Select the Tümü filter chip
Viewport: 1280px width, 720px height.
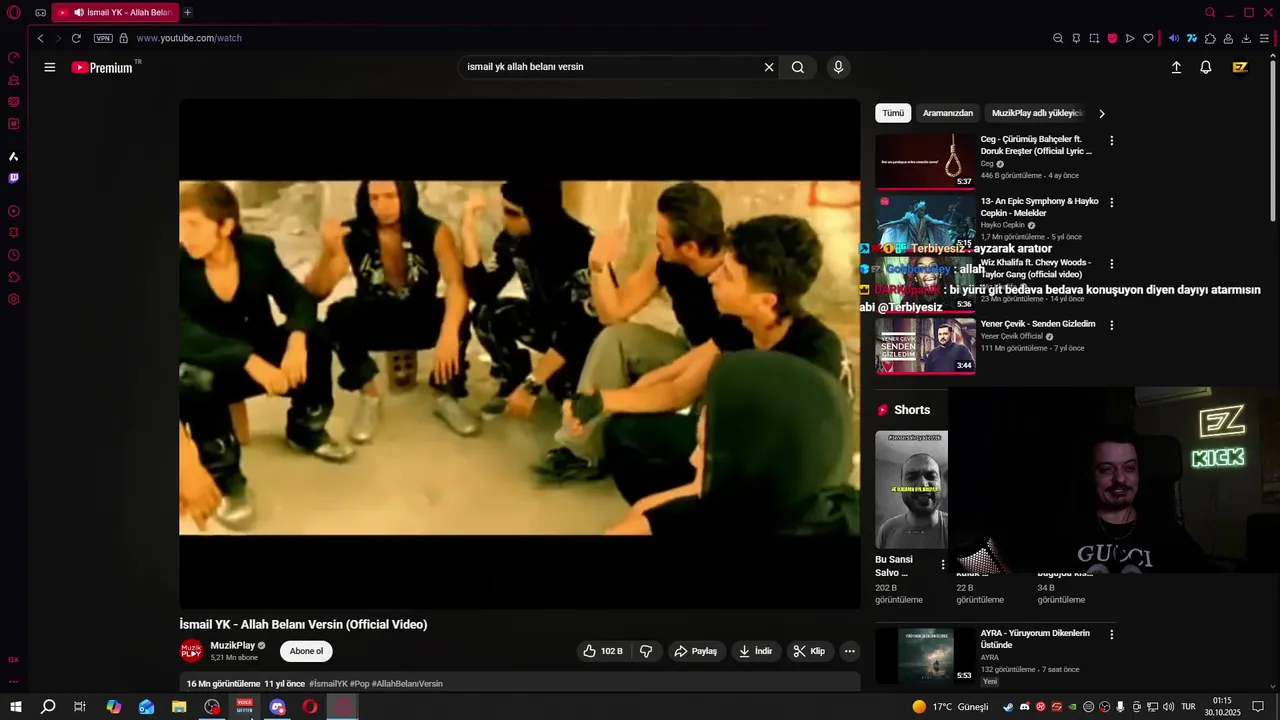coord(893,113)
